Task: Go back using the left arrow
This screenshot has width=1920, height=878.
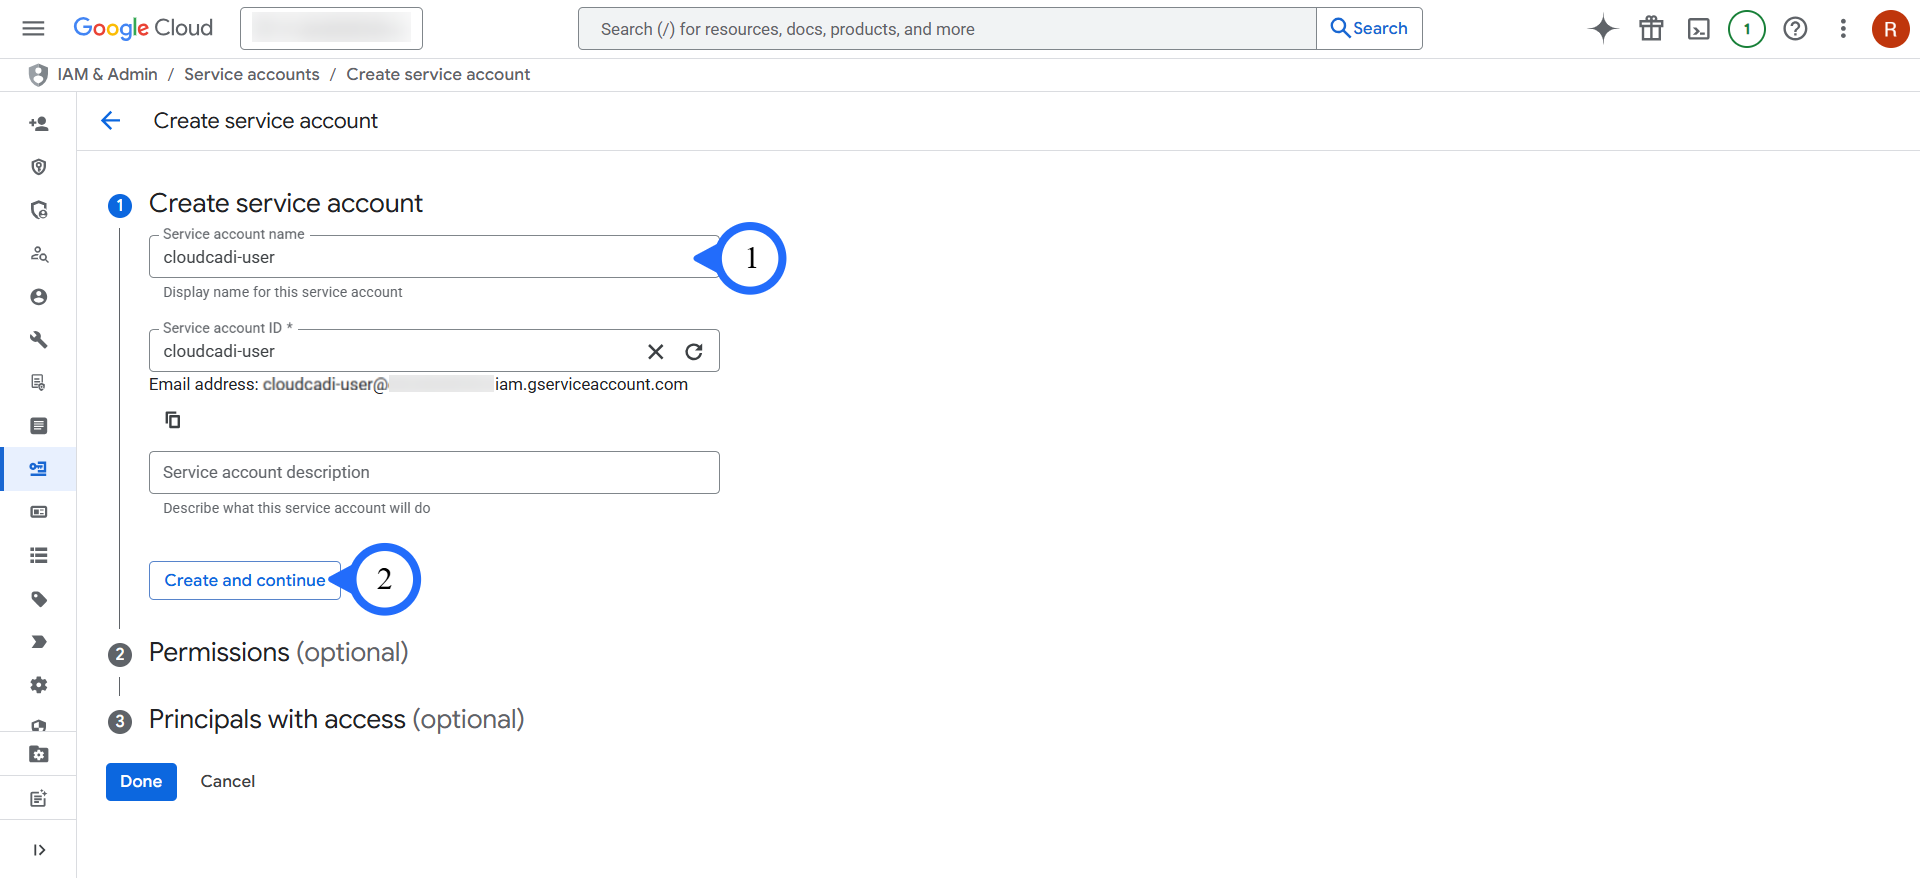Action: pyautogui.click(x=111, y=121)
